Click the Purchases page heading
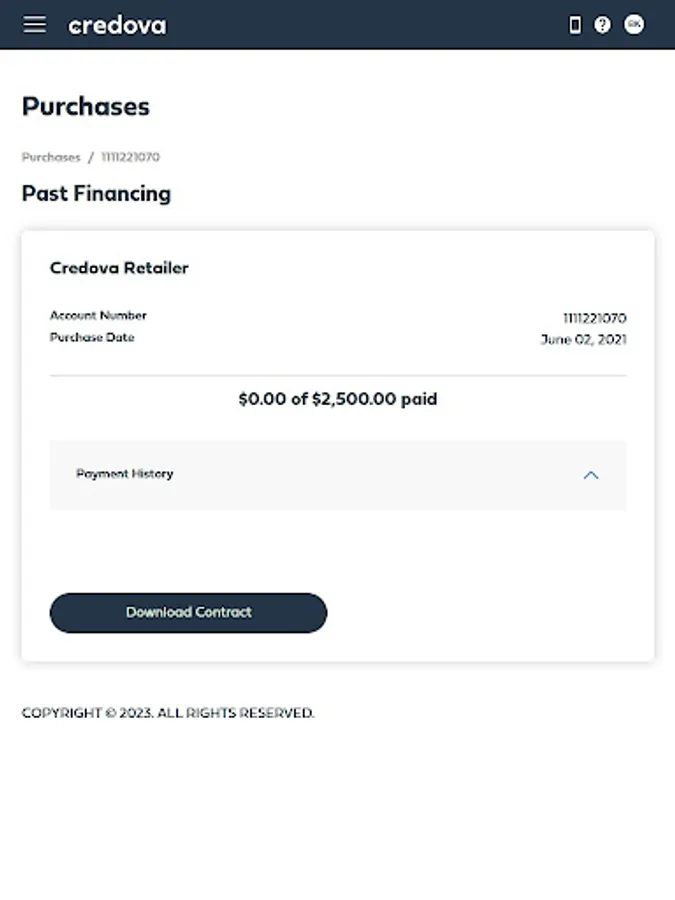The height and width of the screenshot is (900, 675). pos(86,107)
